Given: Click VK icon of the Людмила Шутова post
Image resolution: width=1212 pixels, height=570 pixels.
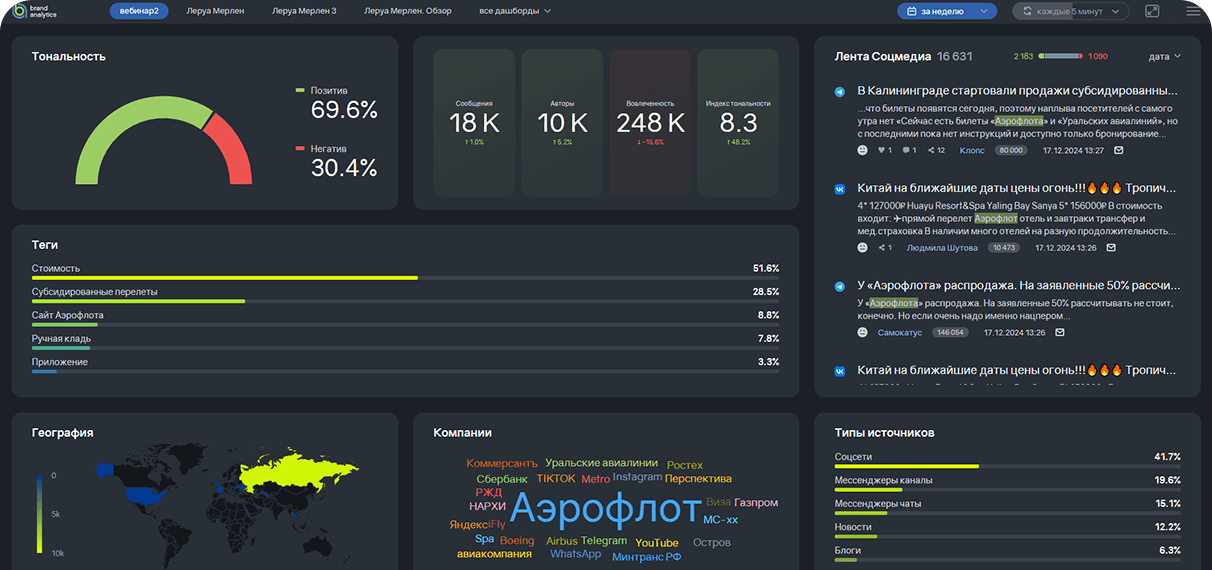Looking at the screenshot, I should pyautogui.click(x=840, y=188).
